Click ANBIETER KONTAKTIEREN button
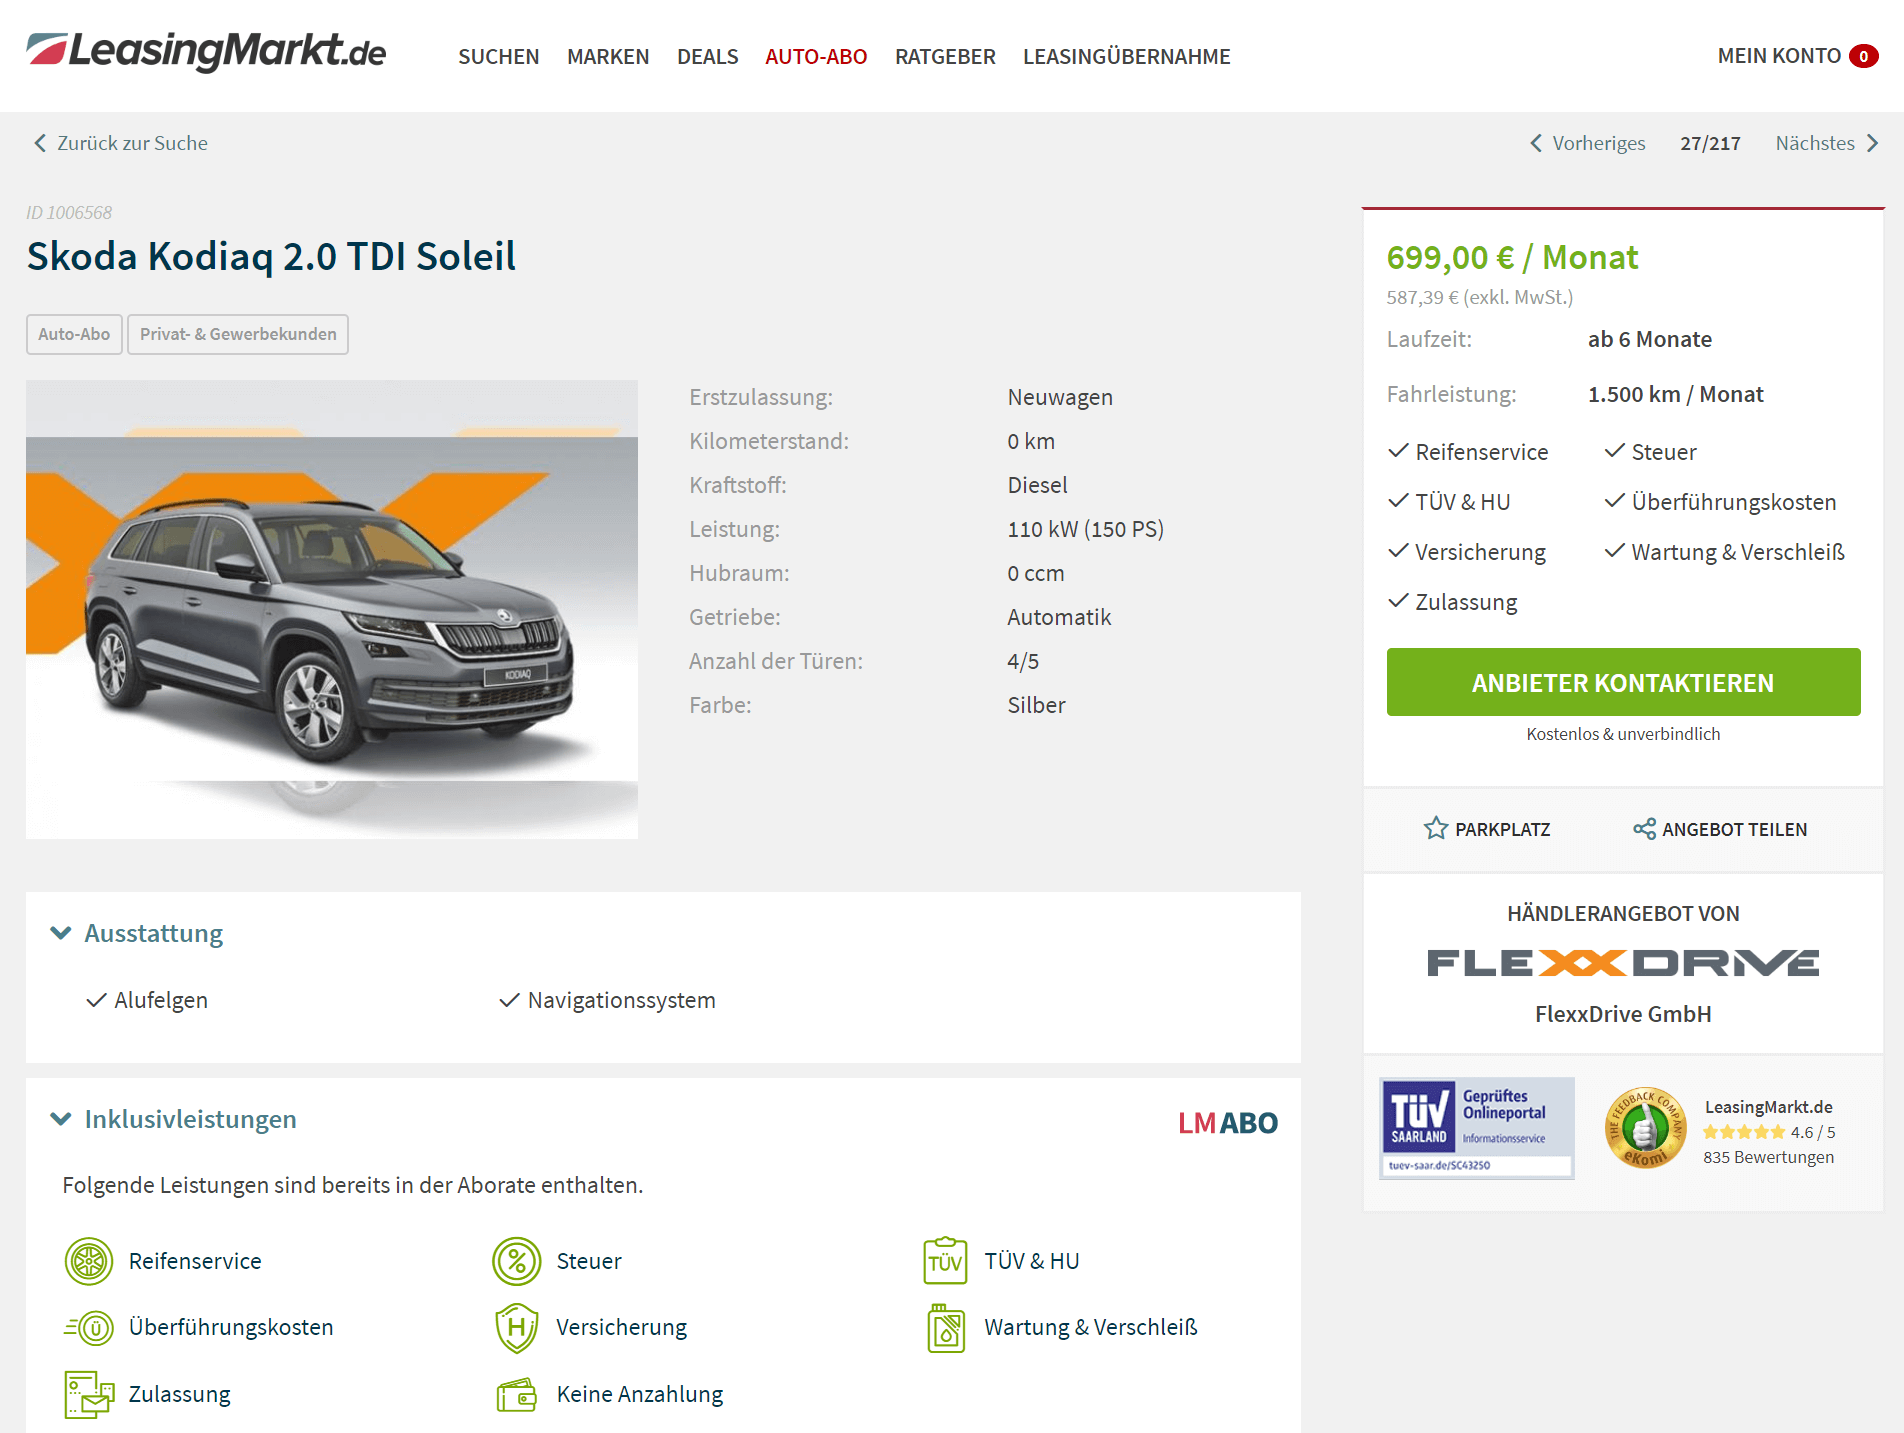Screen dimensions: 1904x1433 1623,682
